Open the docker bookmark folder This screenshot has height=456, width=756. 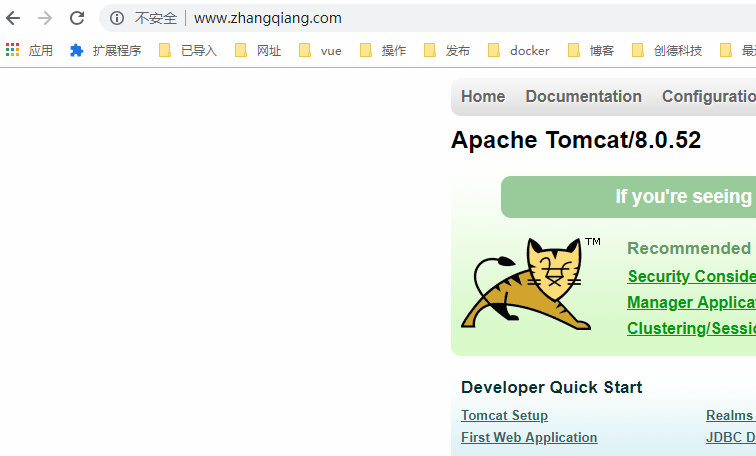[x=518, y=50]
